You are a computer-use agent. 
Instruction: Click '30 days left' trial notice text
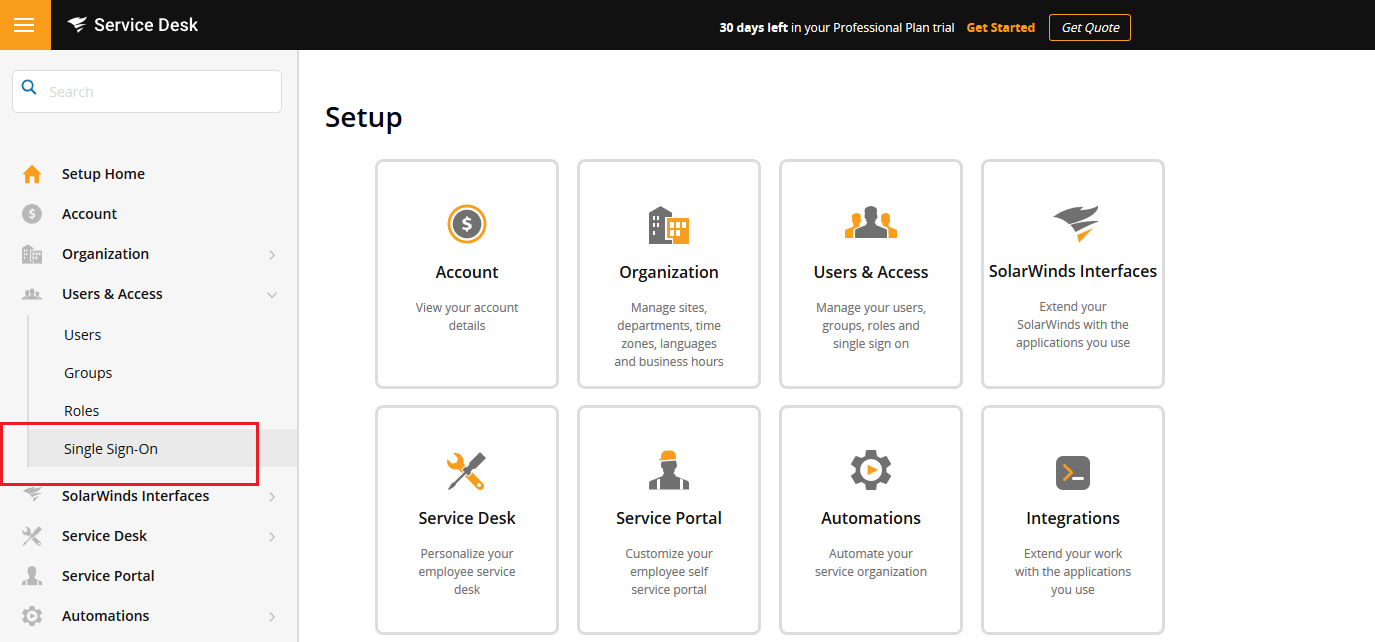point(754,28)
